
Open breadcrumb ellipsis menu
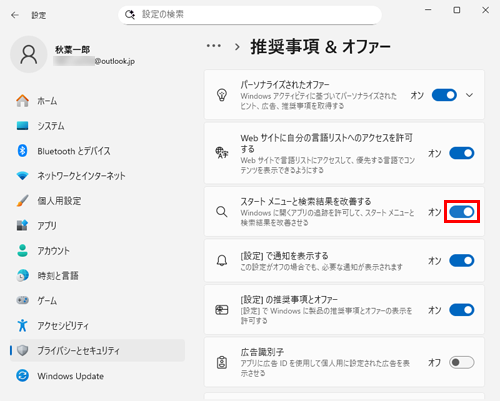214,46
